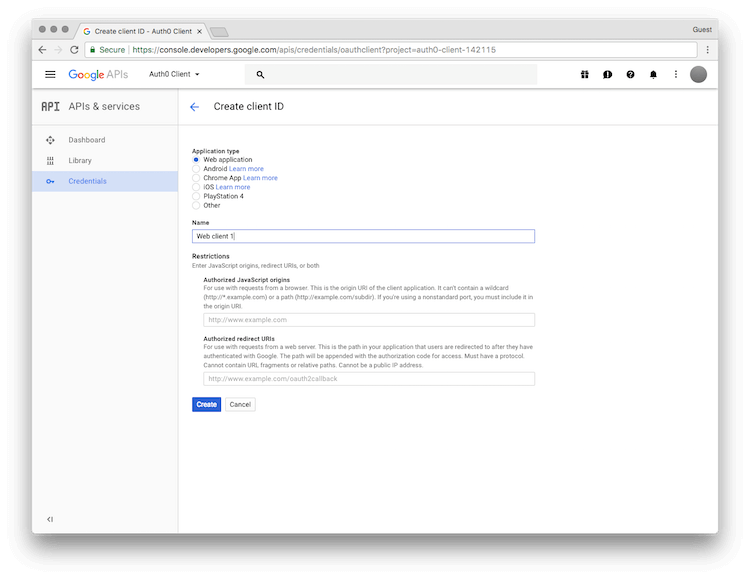
Task: Open the notifications bell
Action: pyautogui.click(x=653, y=74)
